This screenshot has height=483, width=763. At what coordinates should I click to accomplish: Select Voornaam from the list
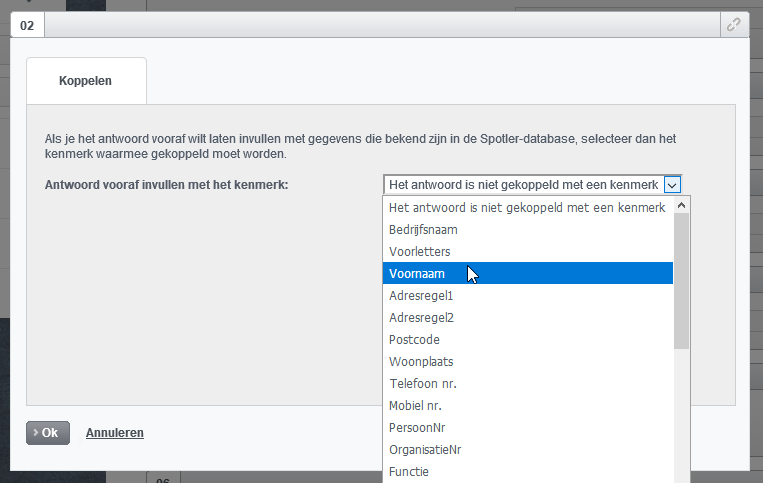pos(417,273)
